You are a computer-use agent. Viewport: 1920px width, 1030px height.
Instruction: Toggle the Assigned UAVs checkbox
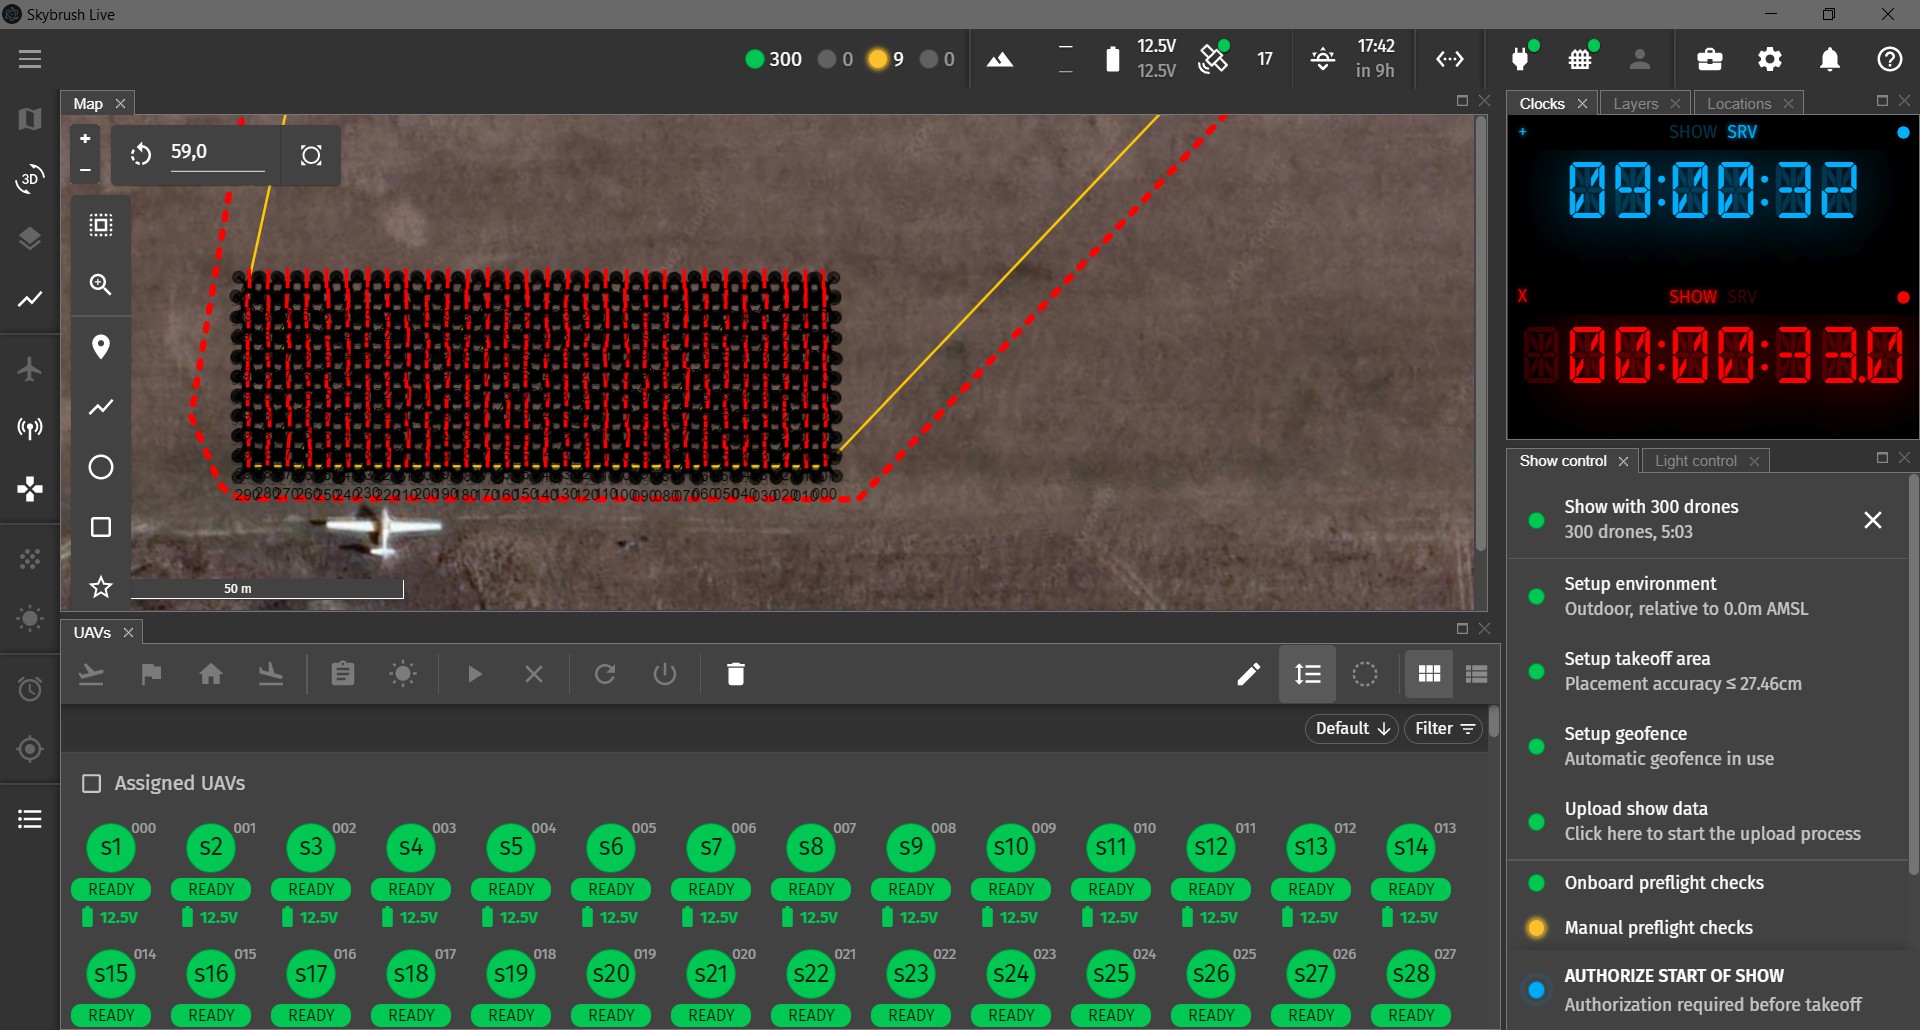click(x=90, y=783)
